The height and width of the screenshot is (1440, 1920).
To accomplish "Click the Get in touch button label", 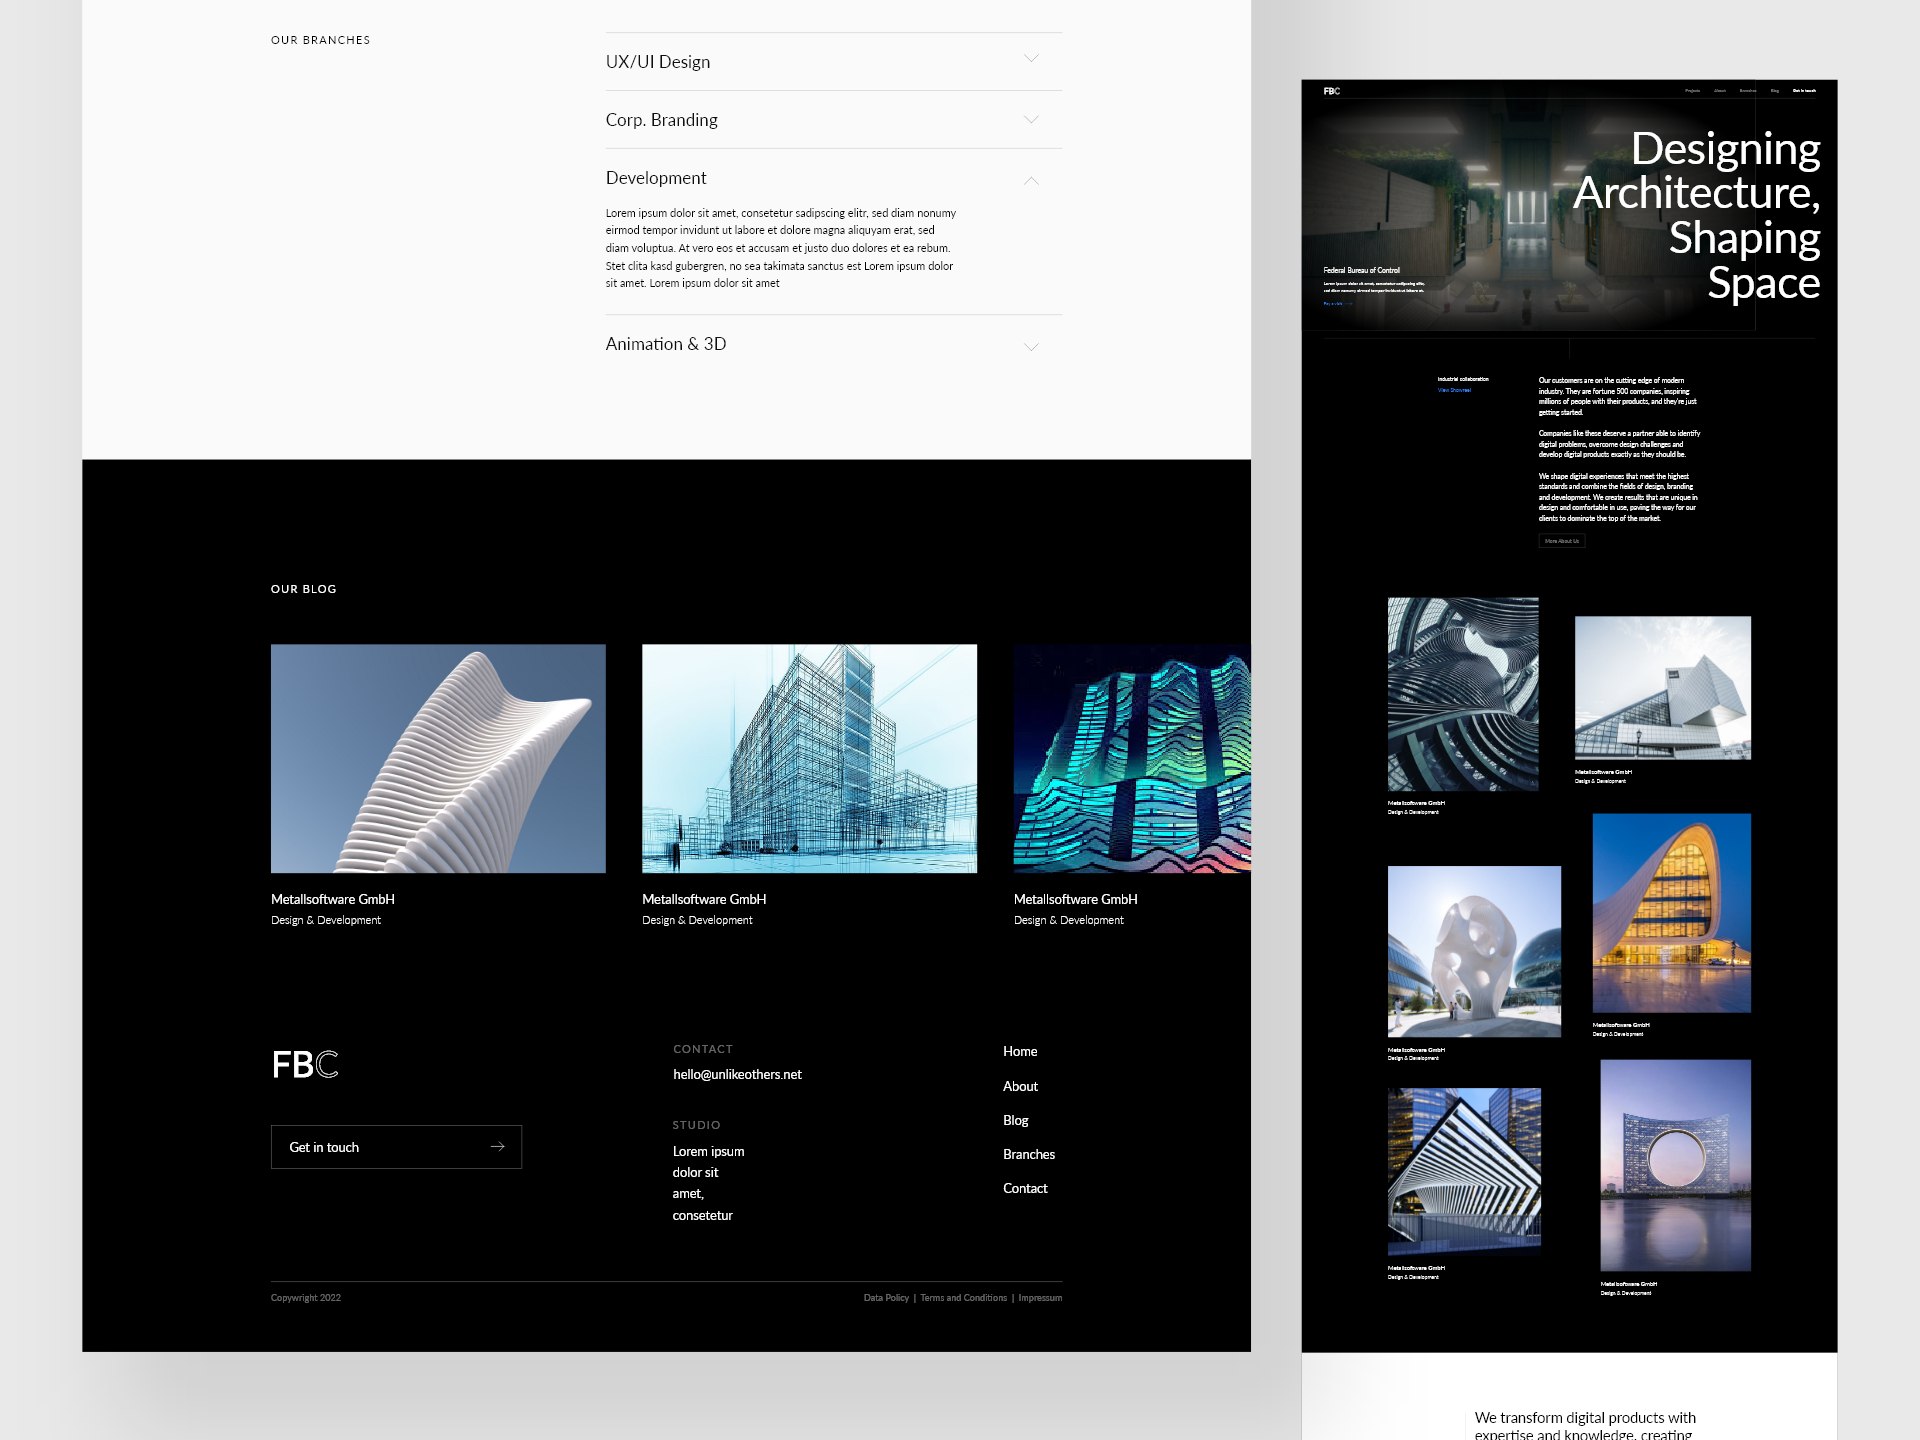I will 324,1147.
